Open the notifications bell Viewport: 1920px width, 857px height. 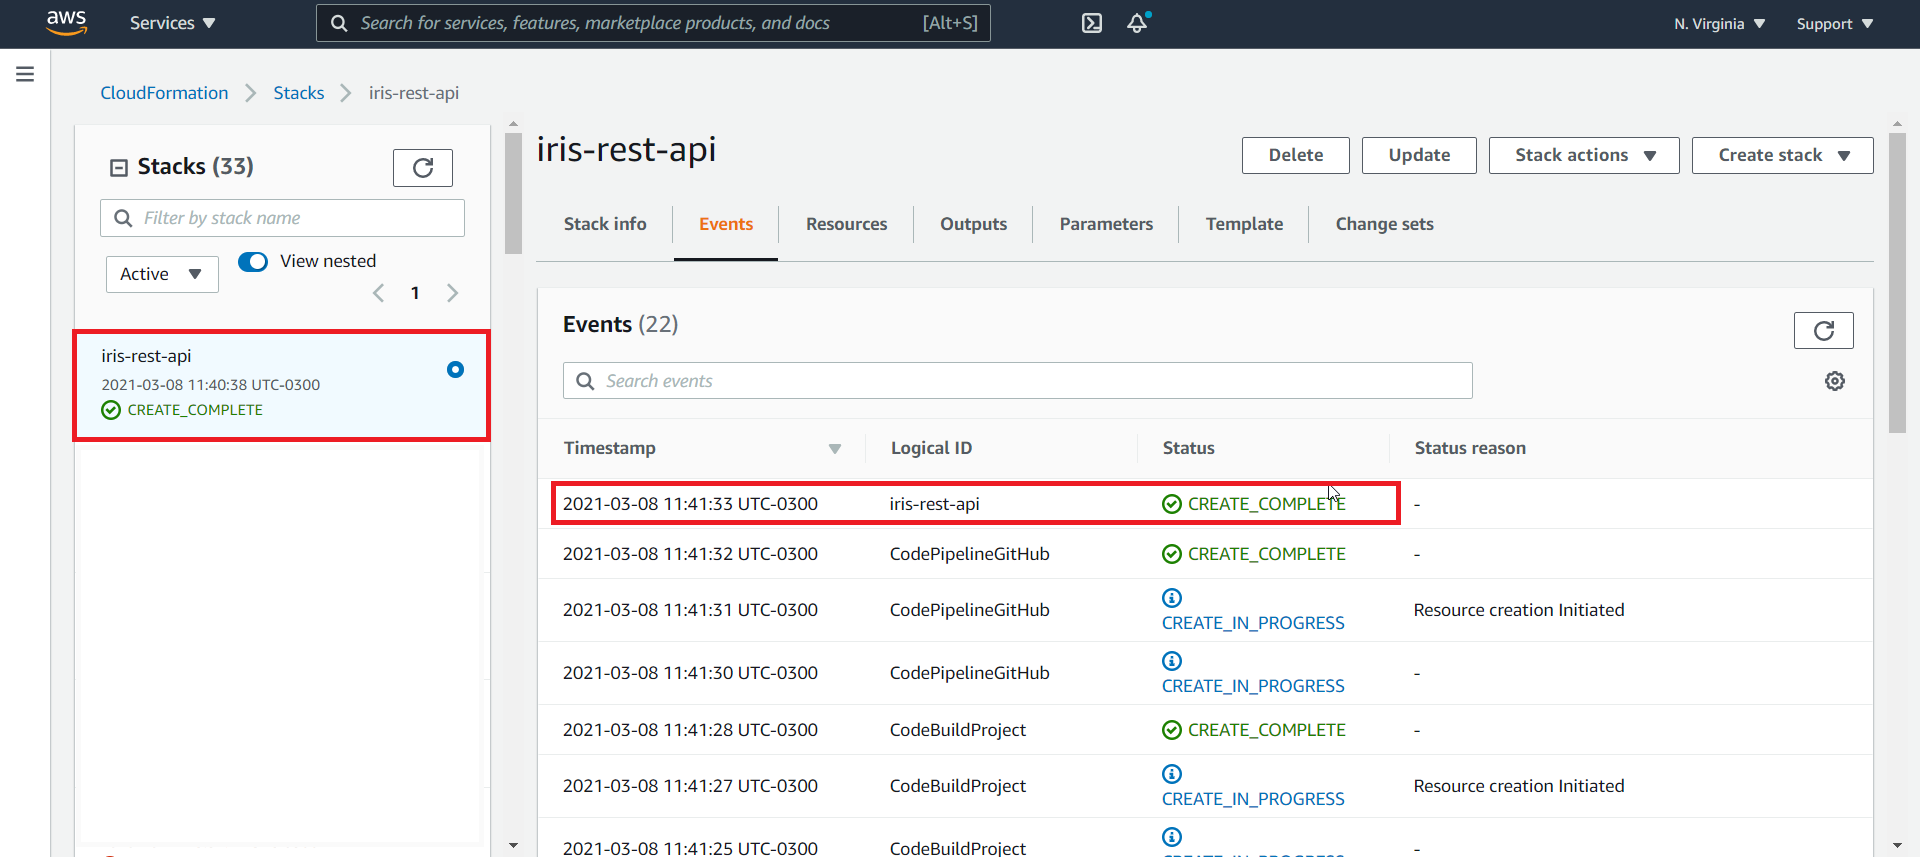pyautogui.click(x=1137, y=23)
